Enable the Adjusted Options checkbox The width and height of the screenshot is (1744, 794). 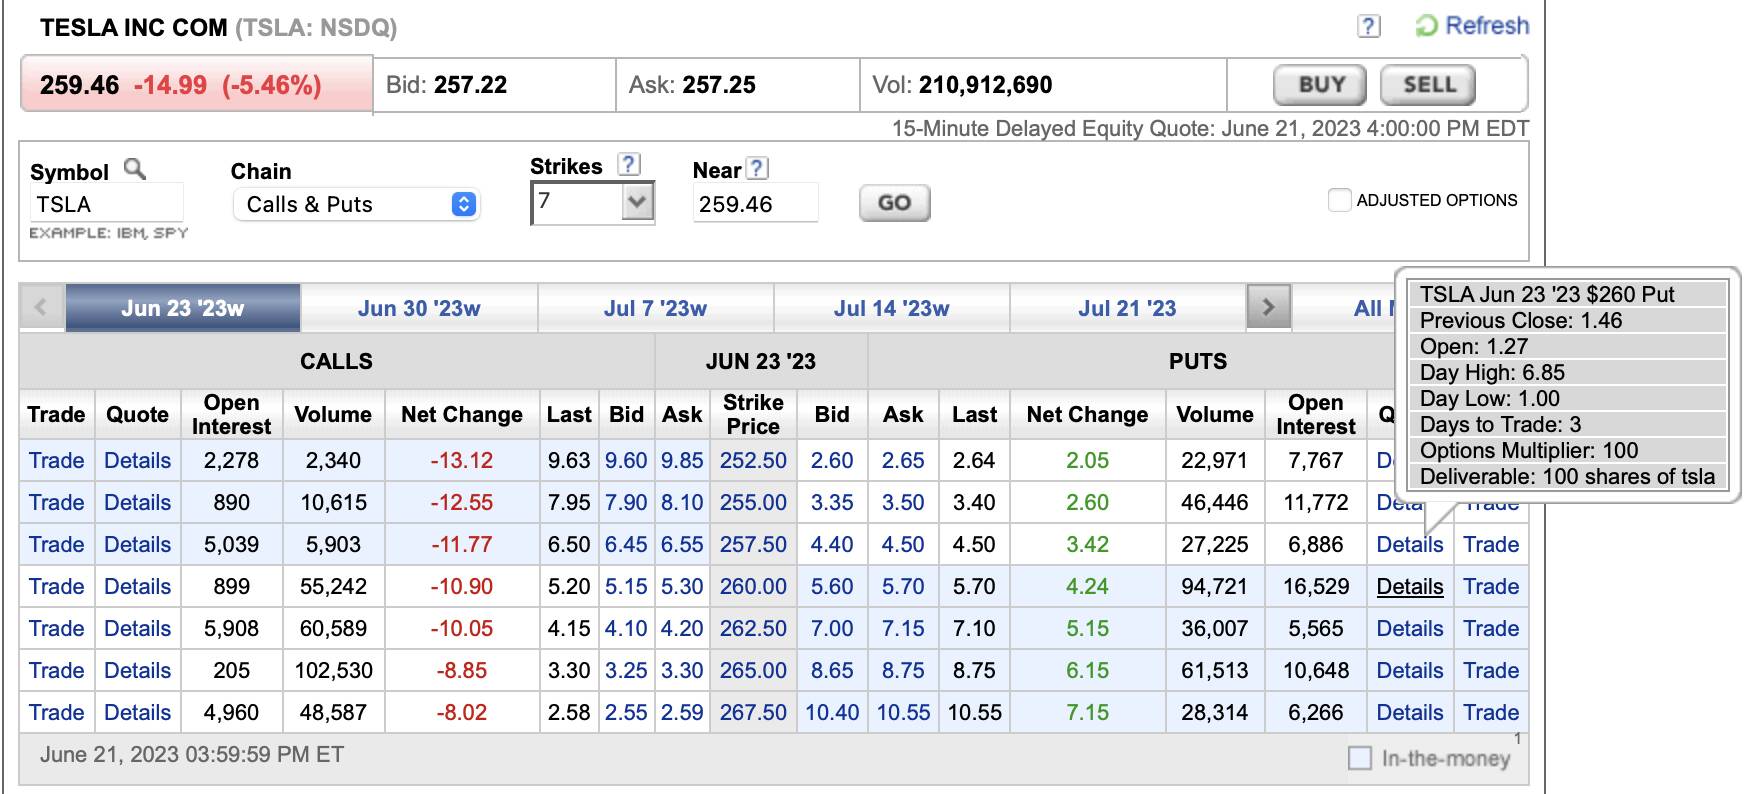(1339, 200)
